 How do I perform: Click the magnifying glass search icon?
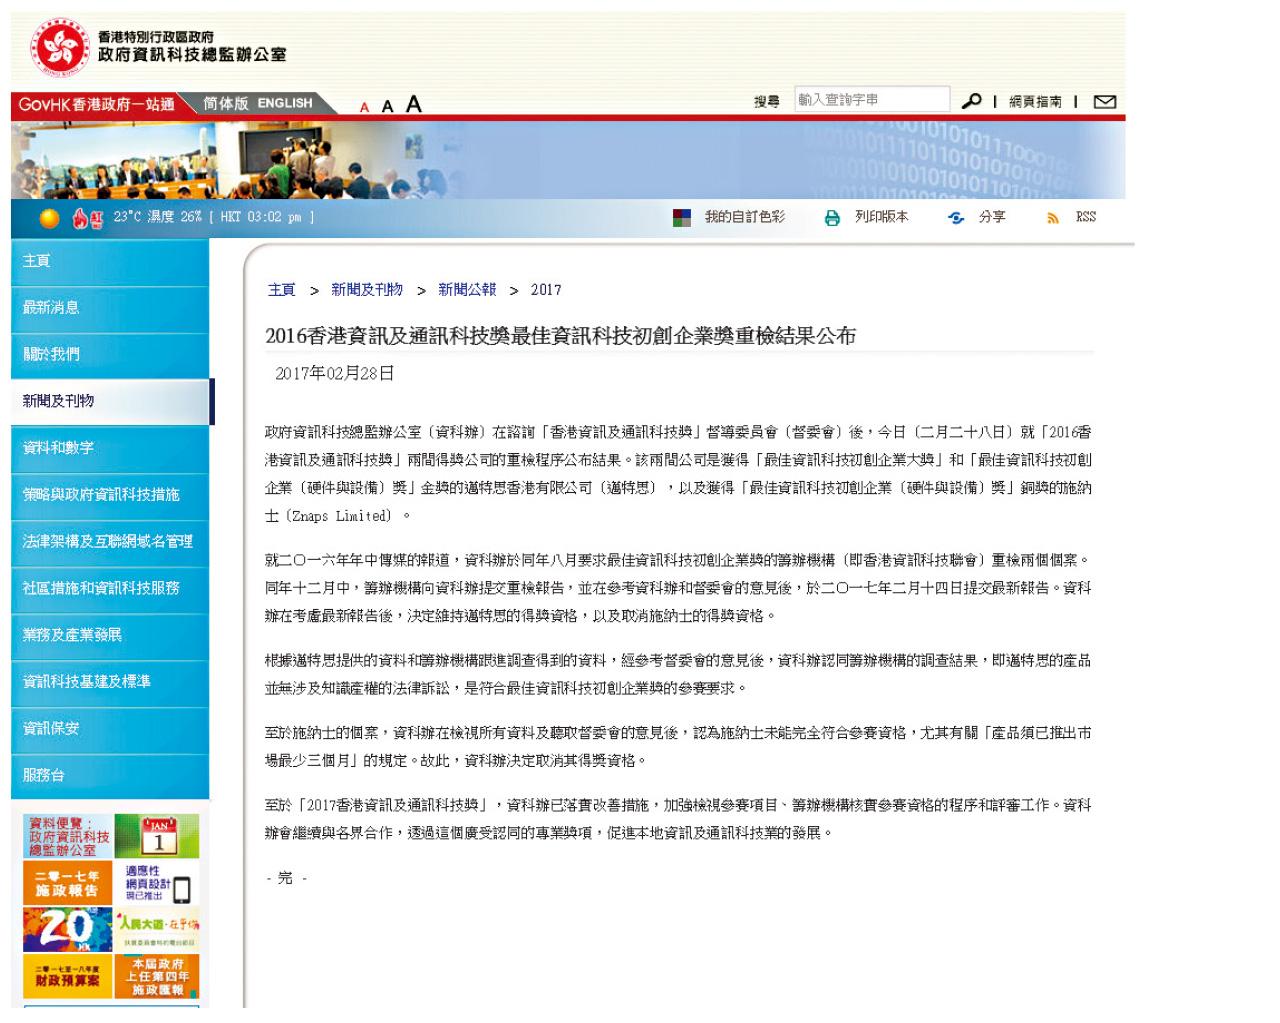click(971, 102)
